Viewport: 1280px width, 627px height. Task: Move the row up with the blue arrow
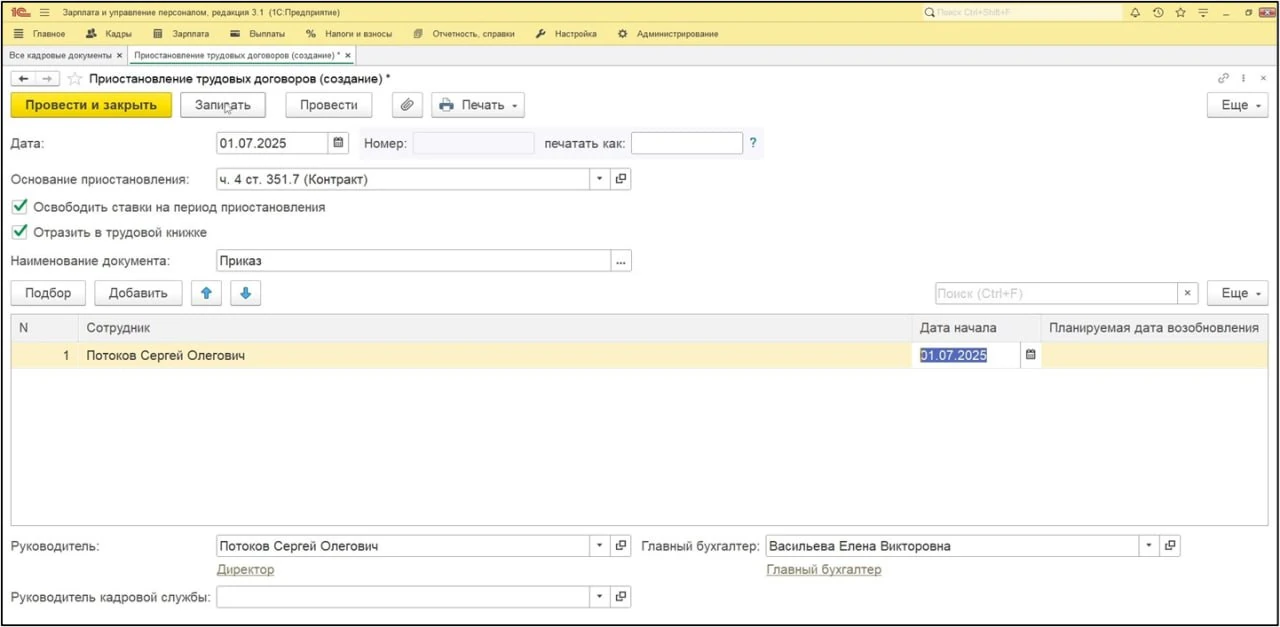pos(206,293)
